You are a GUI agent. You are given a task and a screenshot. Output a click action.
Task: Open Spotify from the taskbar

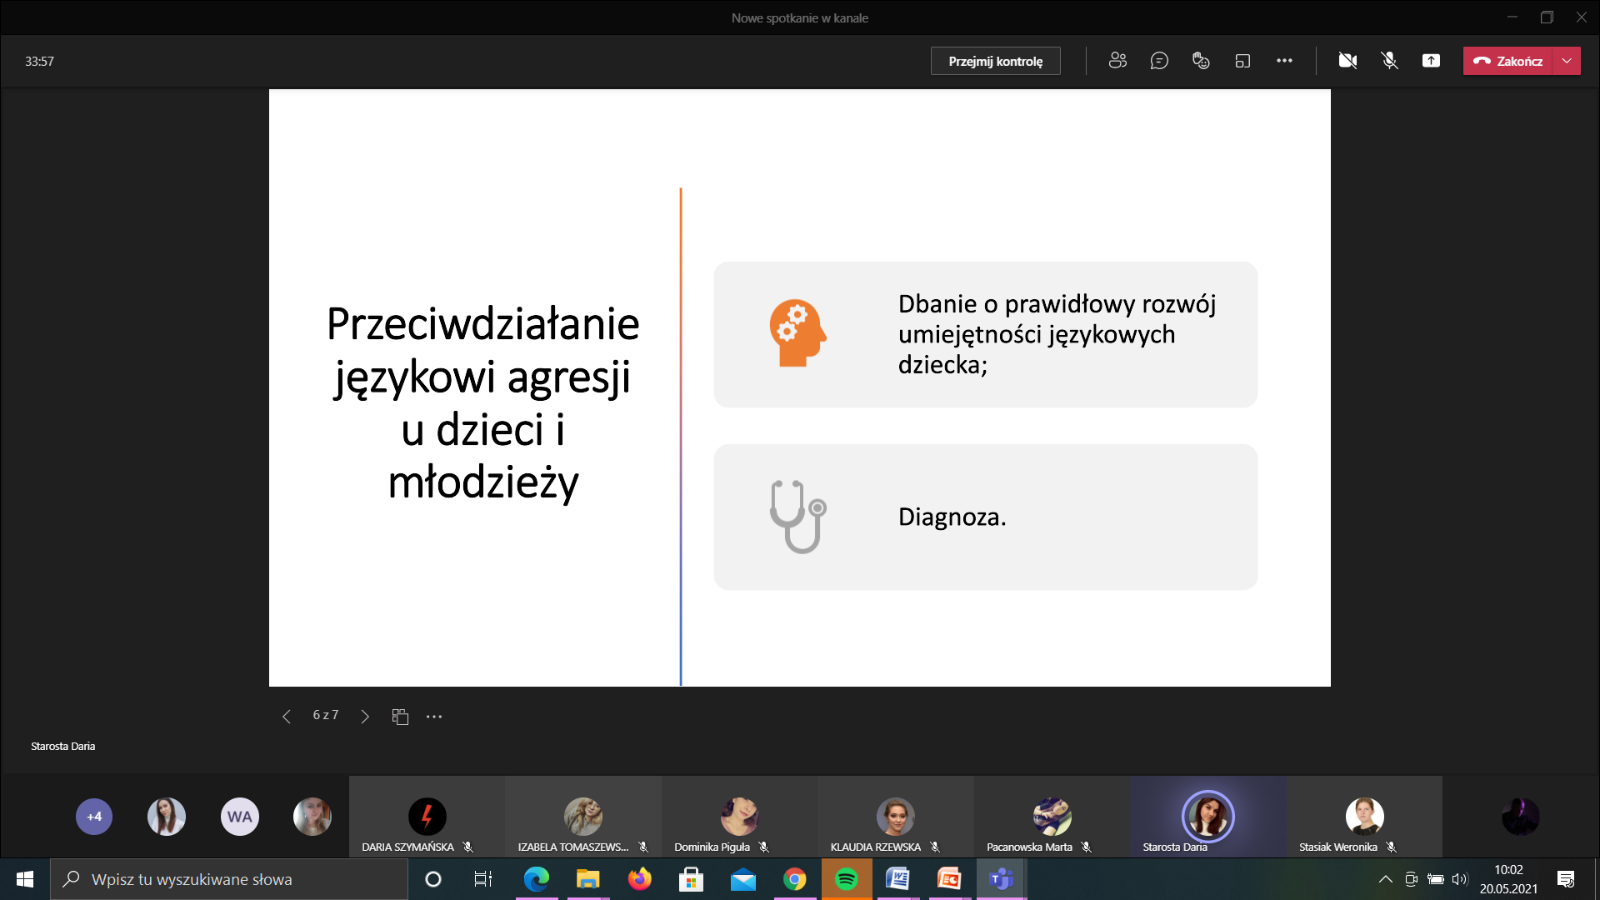(x=846, y=879)
